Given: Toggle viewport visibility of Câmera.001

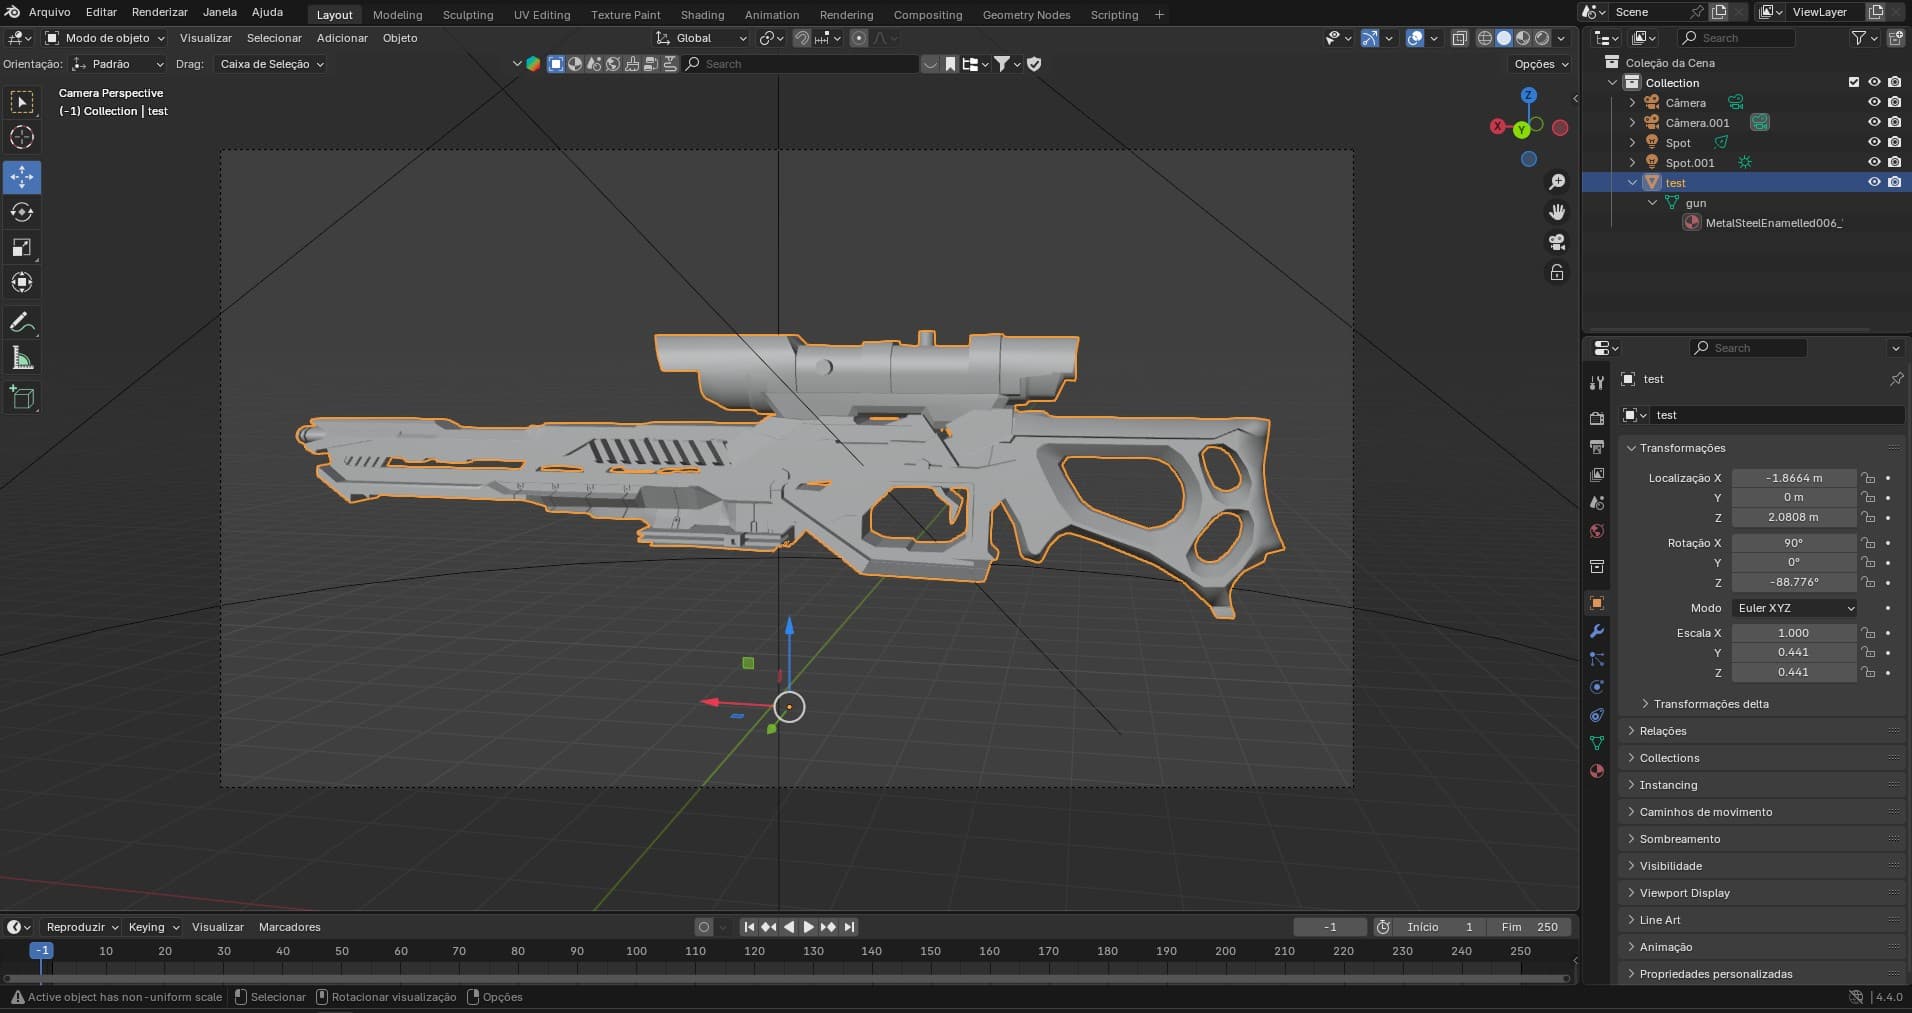Looking at the screenshot, I should 1874,123.
